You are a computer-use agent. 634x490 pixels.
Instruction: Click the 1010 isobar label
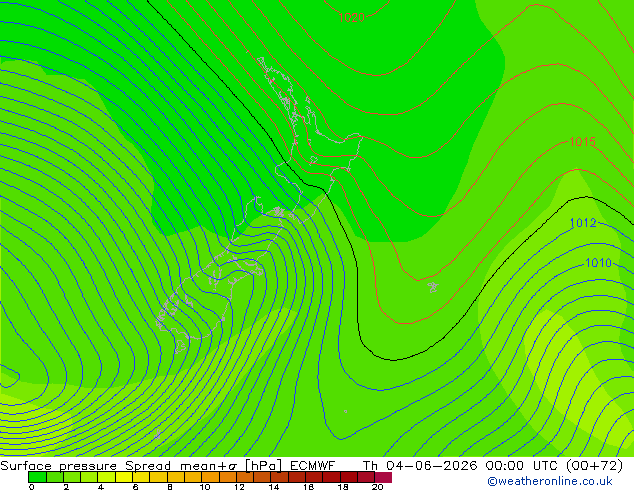pyautogui.click(x=598, y=263)
